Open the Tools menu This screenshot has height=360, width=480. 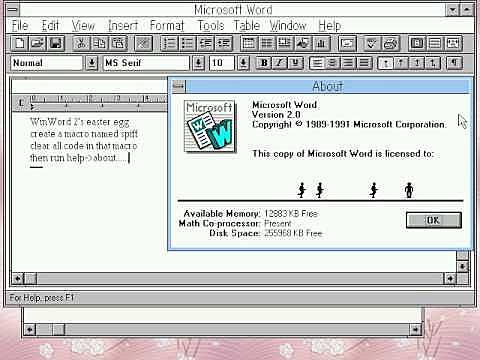click(211, 26)
